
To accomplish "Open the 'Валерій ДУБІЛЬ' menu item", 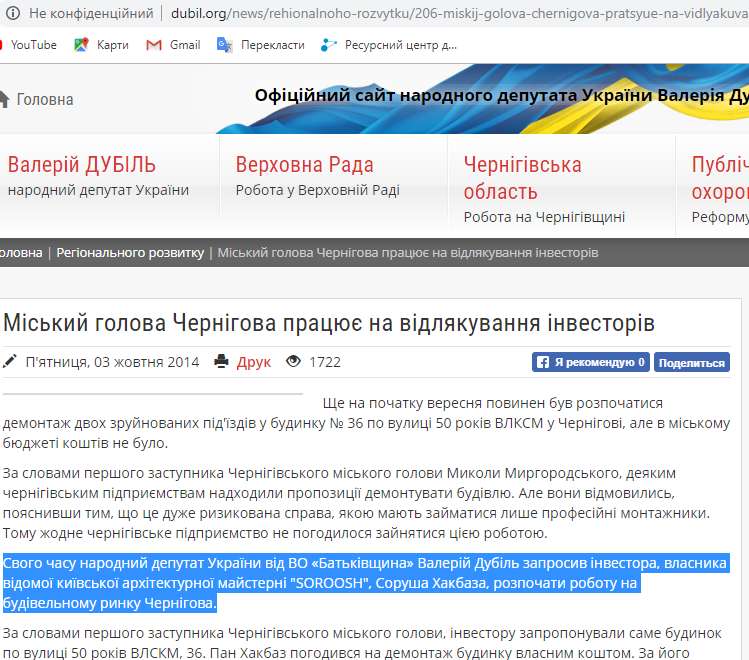I will click(x=82, y=165).
